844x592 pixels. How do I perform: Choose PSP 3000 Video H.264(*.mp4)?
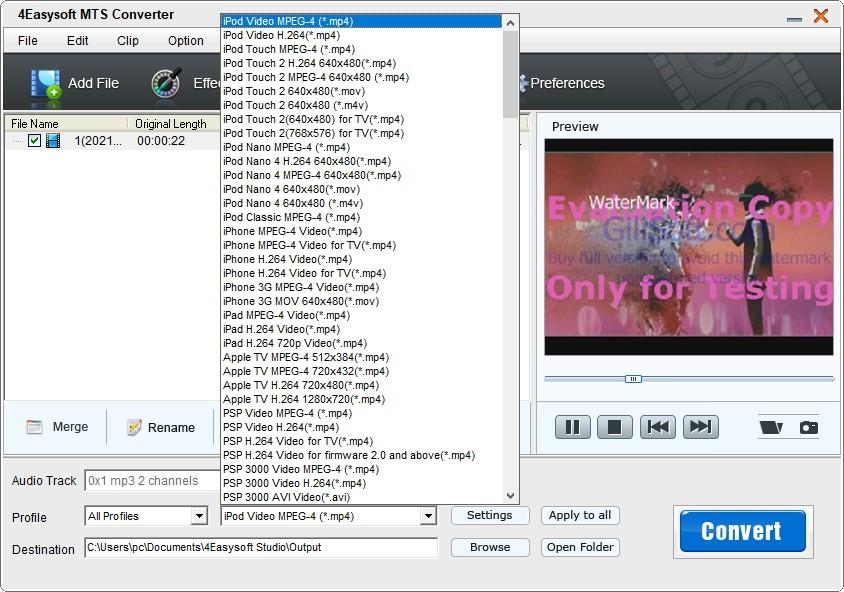pyautogui.click(x=362, y=483)
